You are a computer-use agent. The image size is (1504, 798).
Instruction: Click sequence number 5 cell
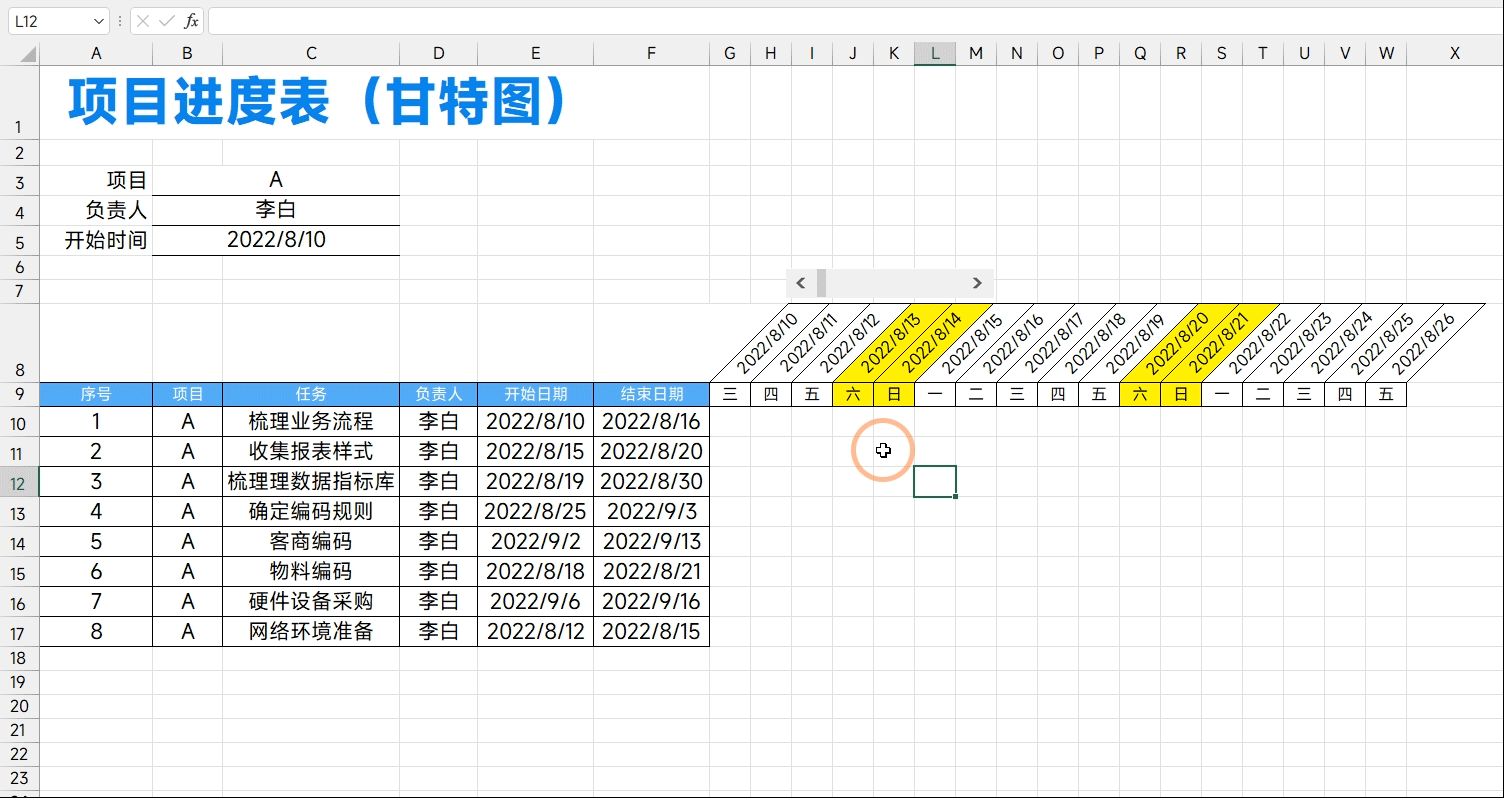click(96, 542)
